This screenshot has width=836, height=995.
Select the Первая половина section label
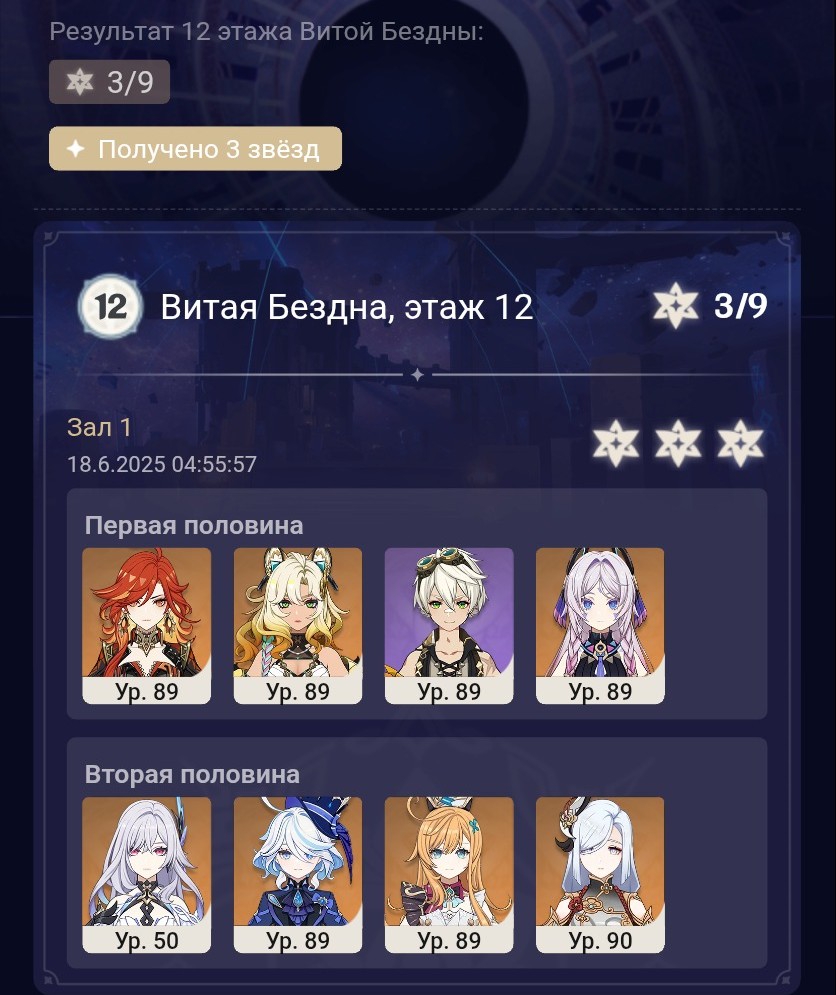click(x=194, y=525)
